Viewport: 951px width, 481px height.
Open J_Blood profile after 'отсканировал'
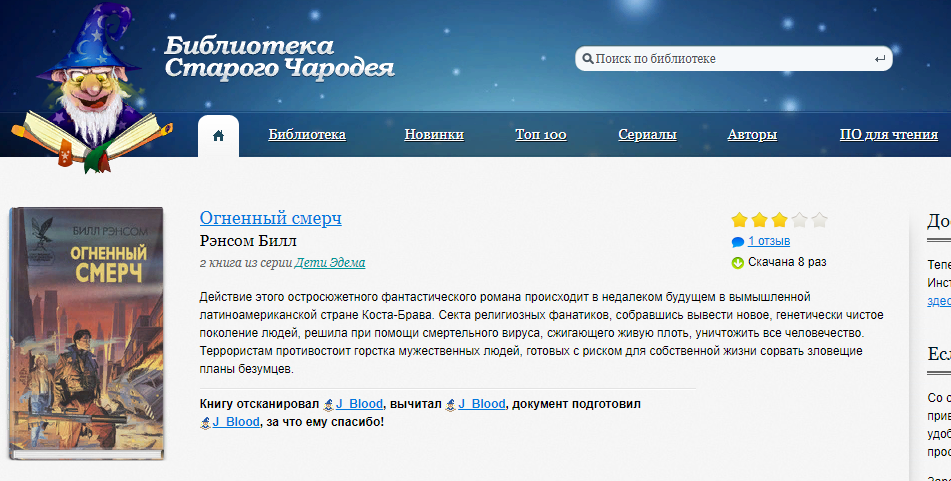pos(359,404)
